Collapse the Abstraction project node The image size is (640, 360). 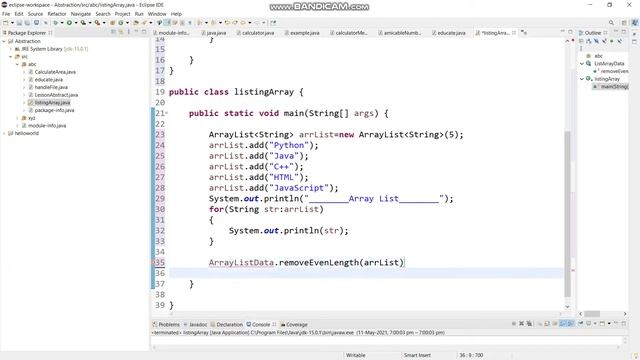coord(4,41)
